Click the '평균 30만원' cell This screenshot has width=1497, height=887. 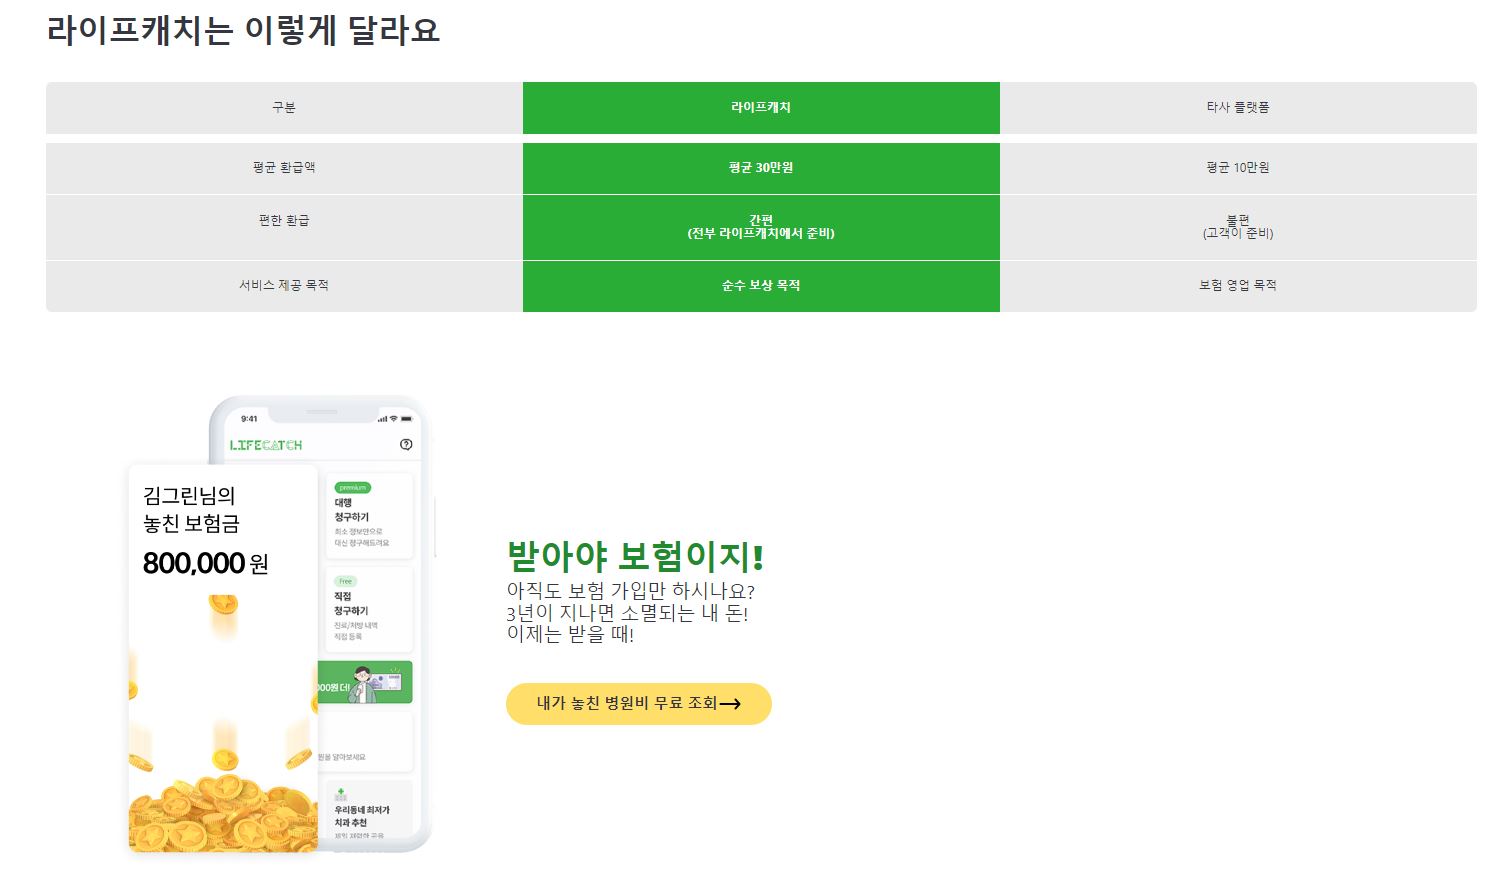761,168
